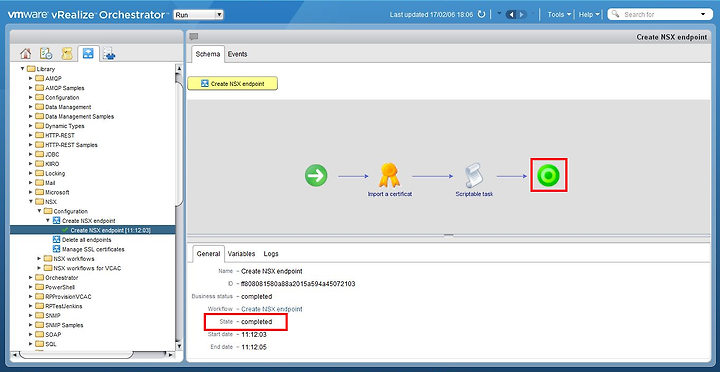Select the SNMP Samples folder

[x=64, y=325]
